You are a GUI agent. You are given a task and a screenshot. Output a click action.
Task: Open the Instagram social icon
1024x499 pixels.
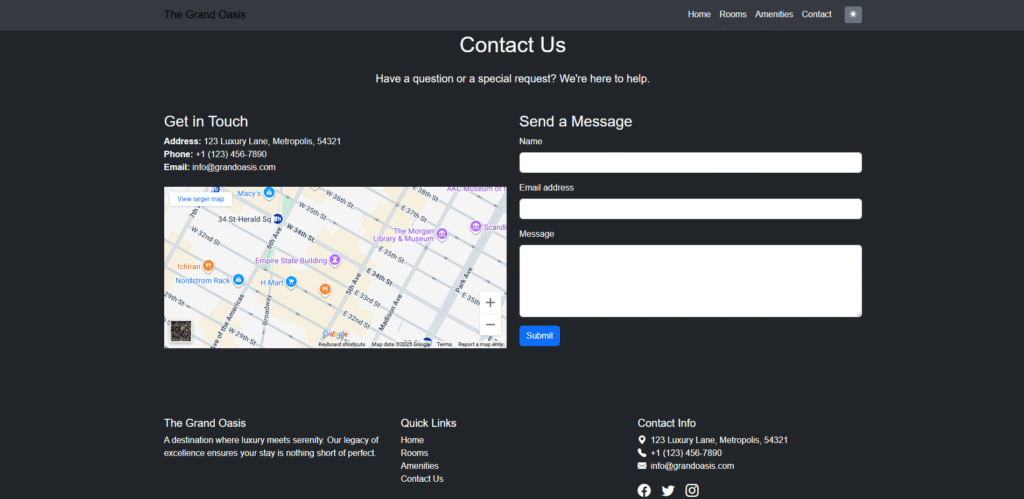pyautogui.click(x=692, y=491)
